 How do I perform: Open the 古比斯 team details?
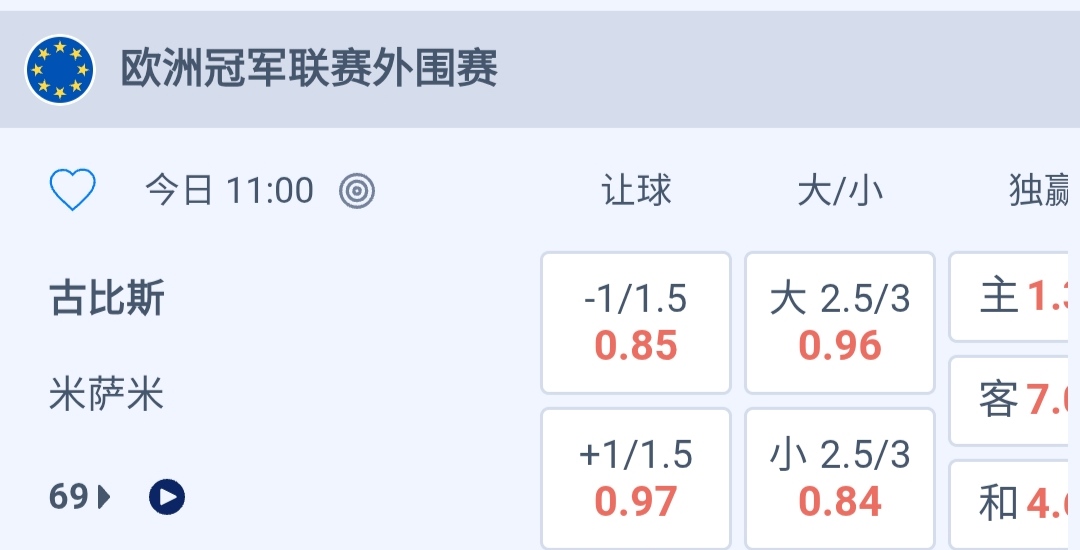107,299
